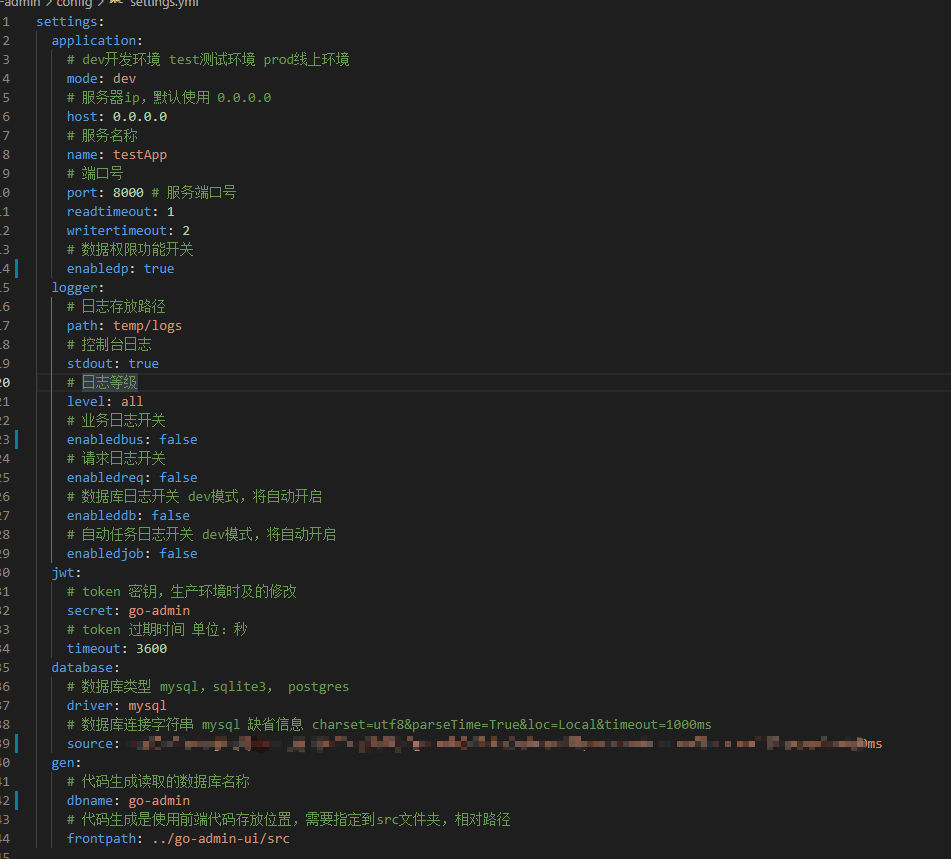The height and width of the screenshot is (859, 951).
Task: Click the 'level' key
Action: pos(86,402)
